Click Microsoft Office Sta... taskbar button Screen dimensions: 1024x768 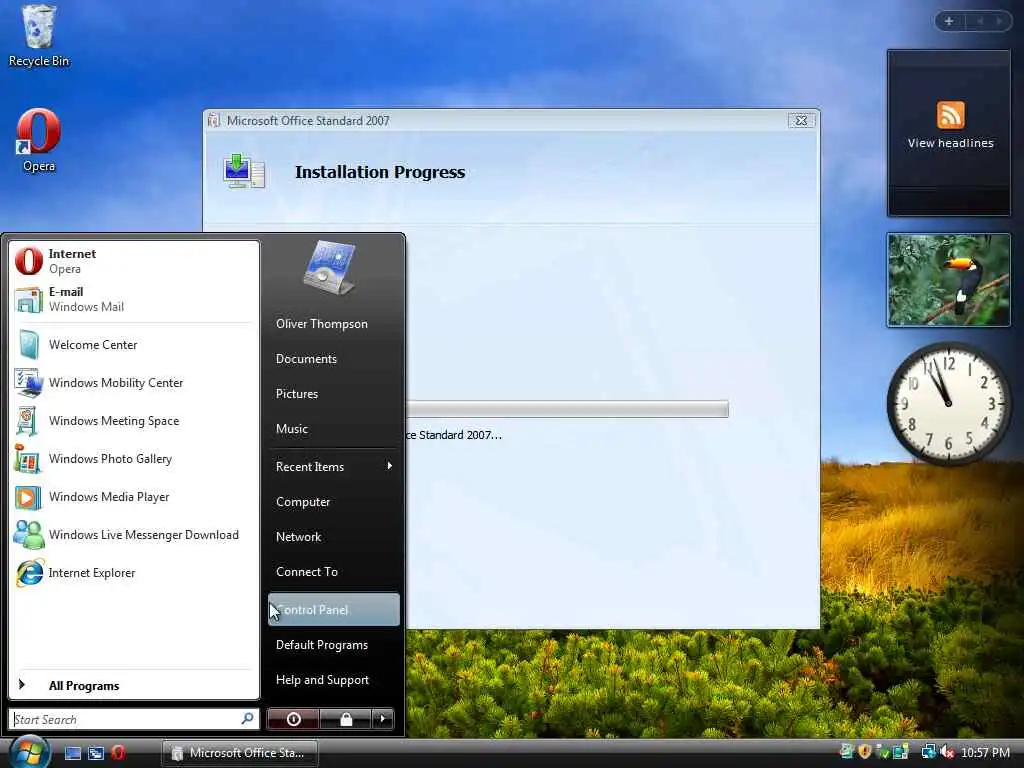click(x=240, y=753)
